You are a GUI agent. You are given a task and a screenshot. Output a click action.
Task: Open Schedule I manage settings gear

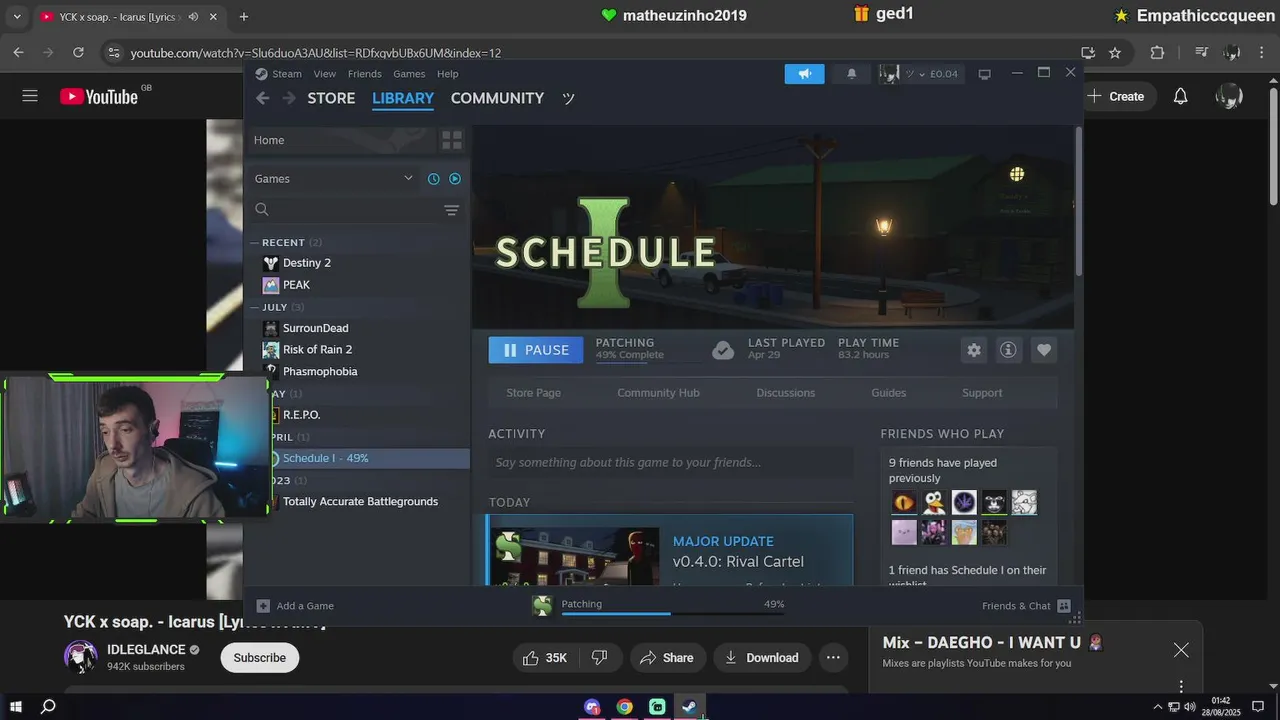[974, 350]
